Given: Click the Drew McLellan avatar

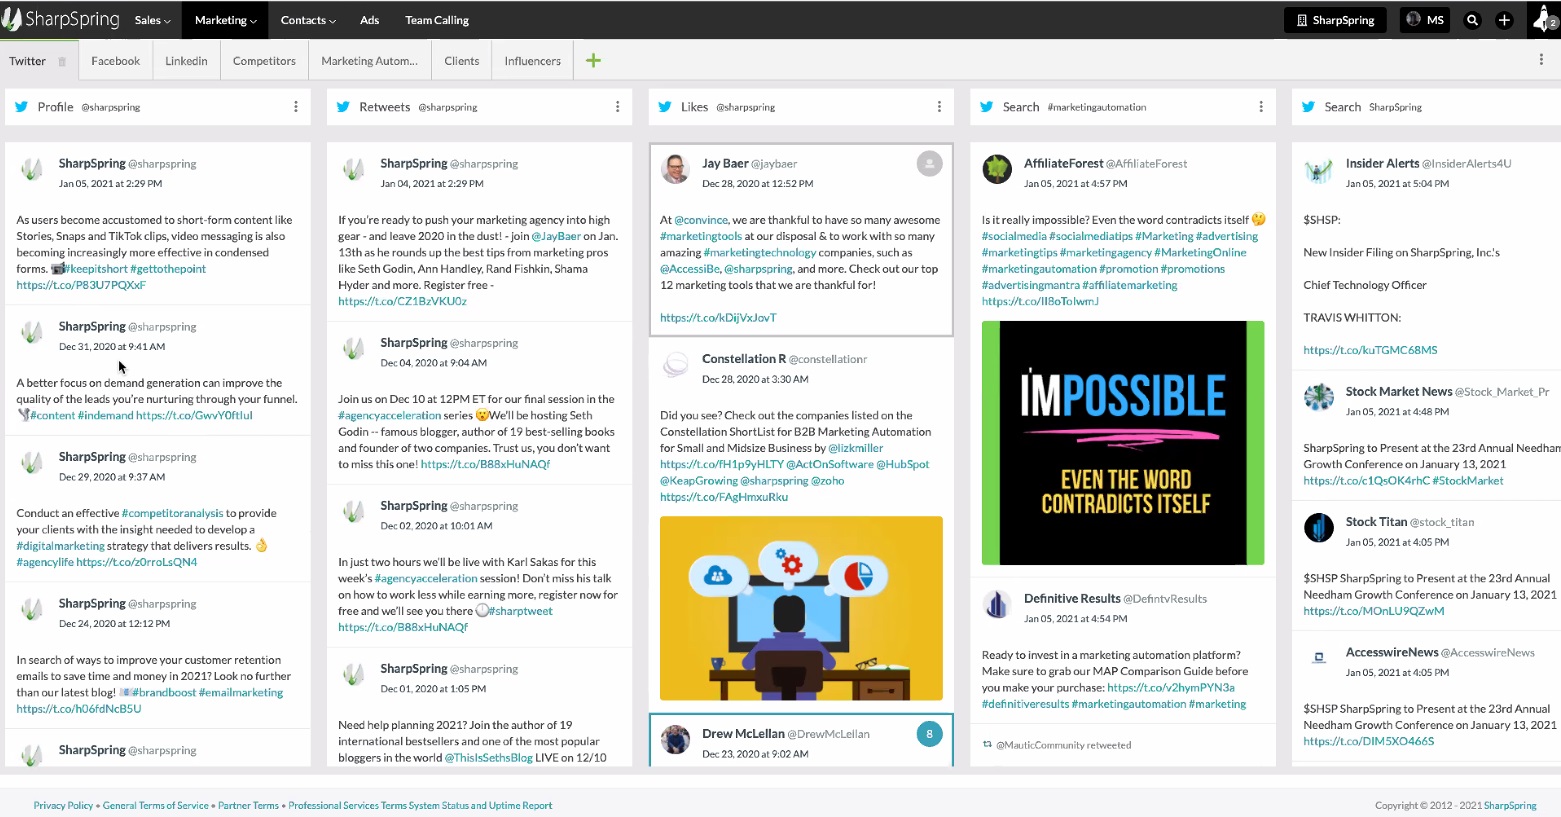Looking at the screenshot, I should click(x=676, y=740).
